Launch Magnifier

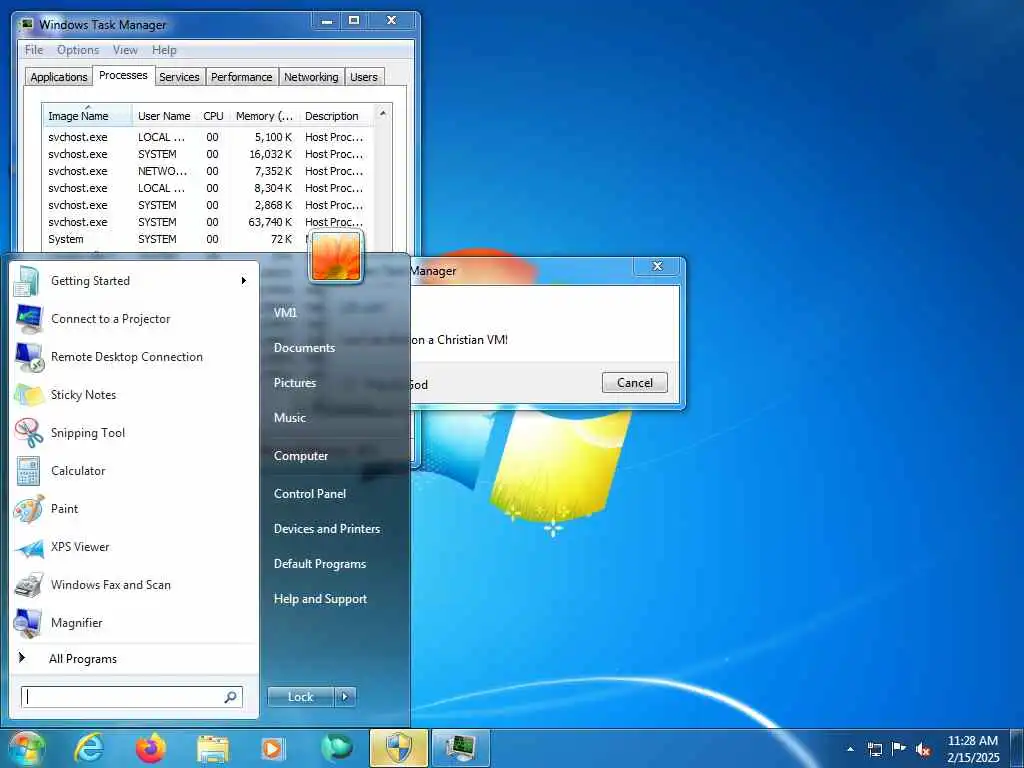134,622
